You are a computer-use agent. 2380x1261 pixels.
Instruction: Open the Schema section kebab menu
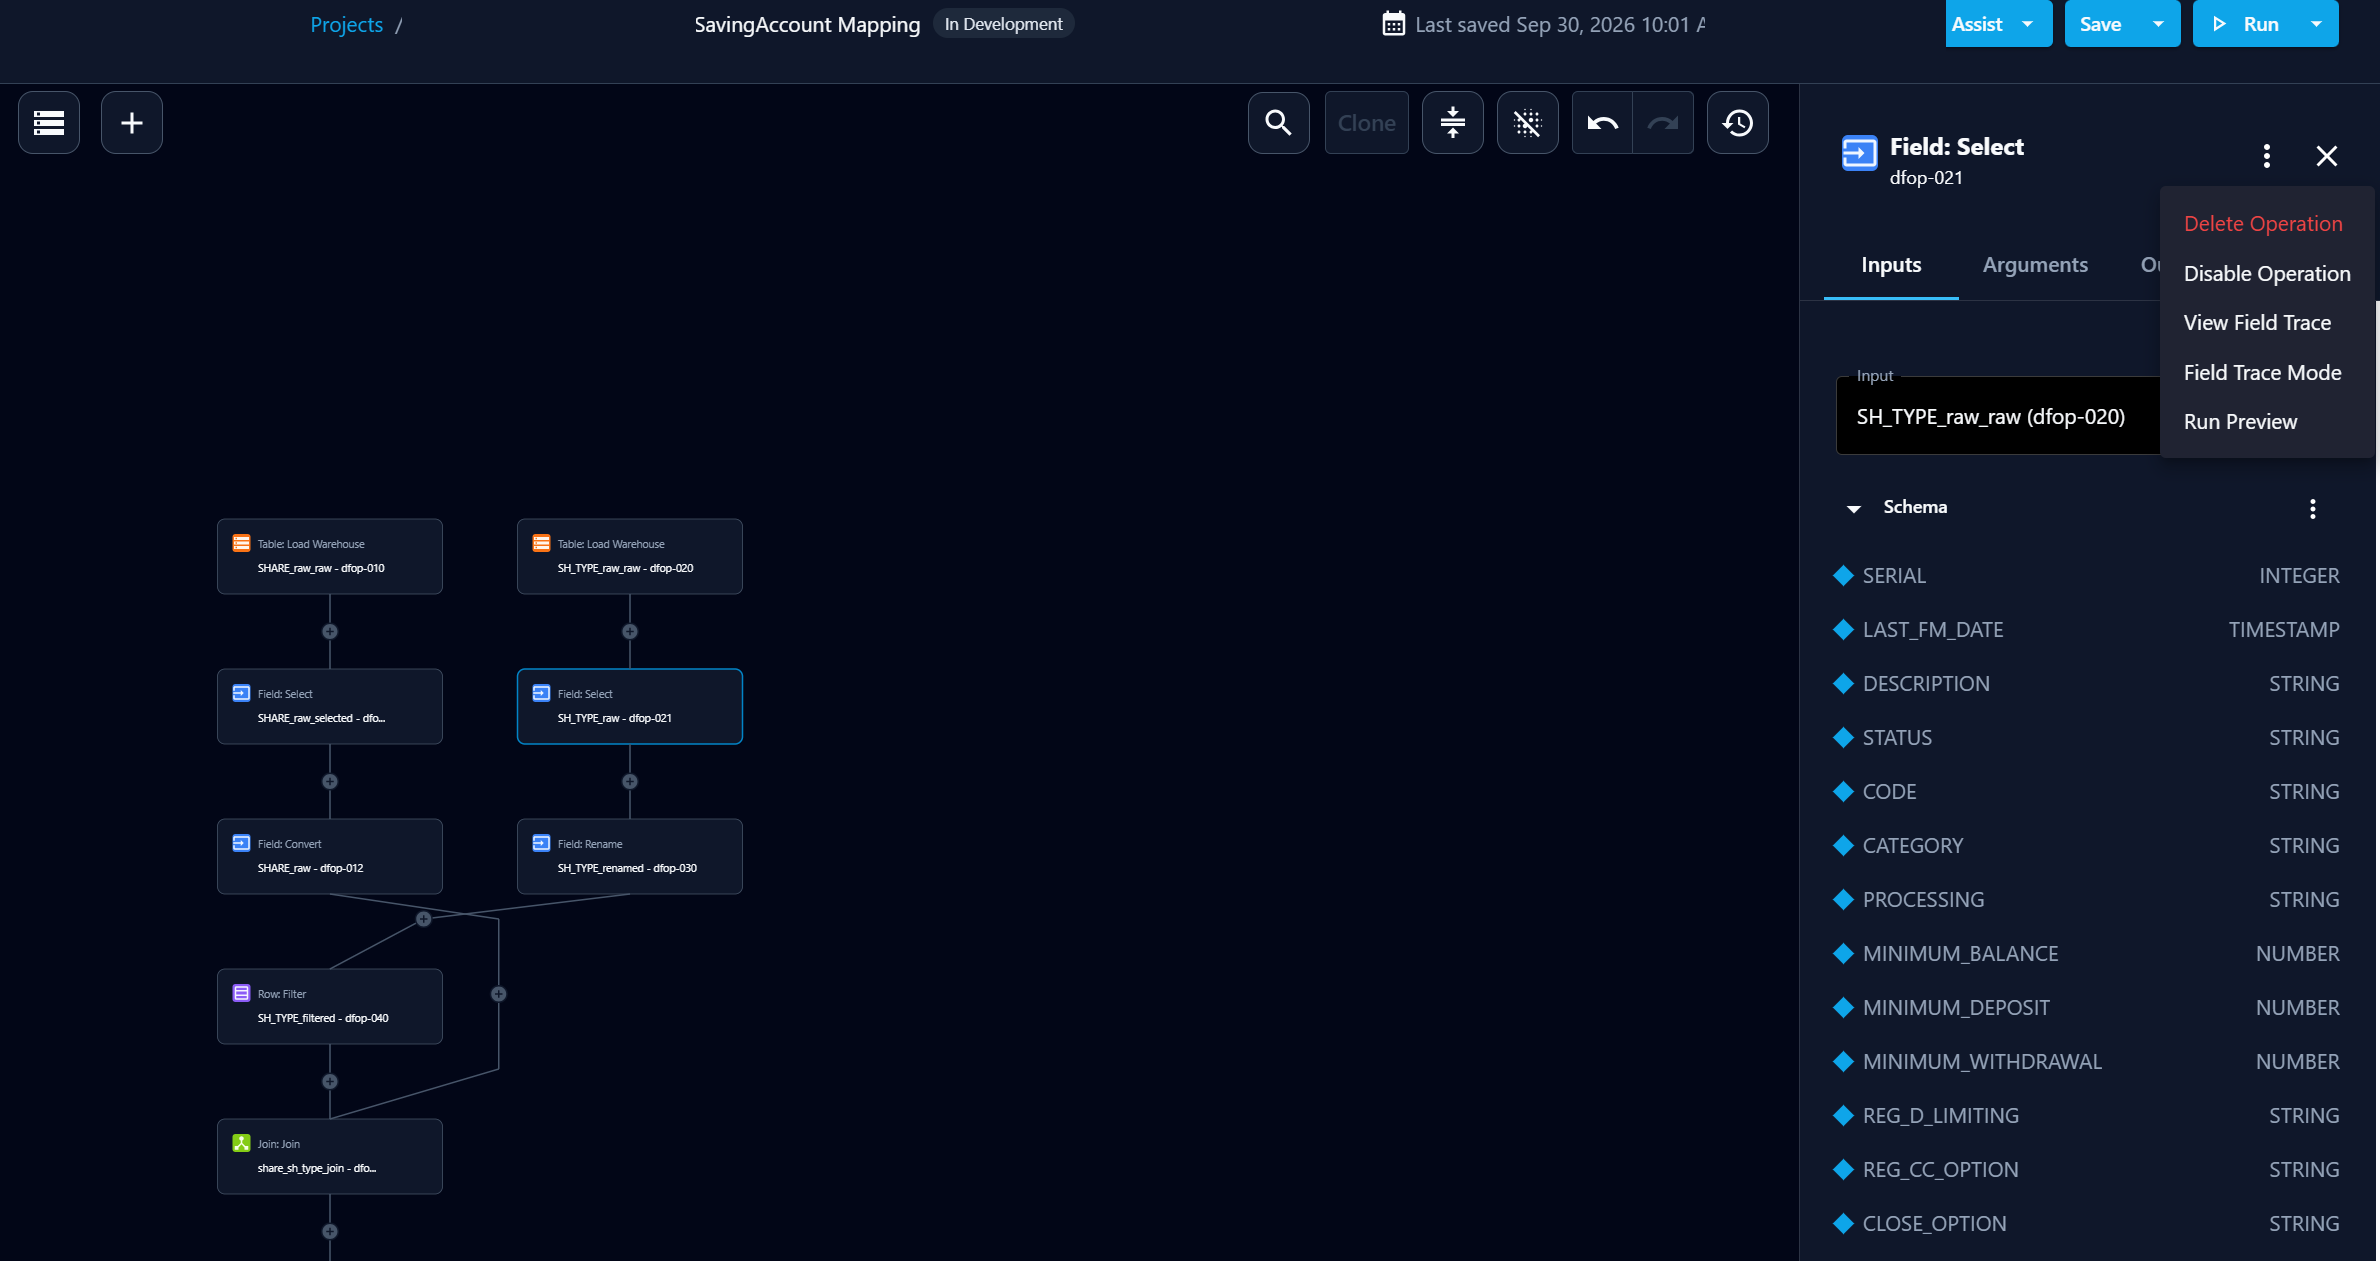[x=2313, y=509]
